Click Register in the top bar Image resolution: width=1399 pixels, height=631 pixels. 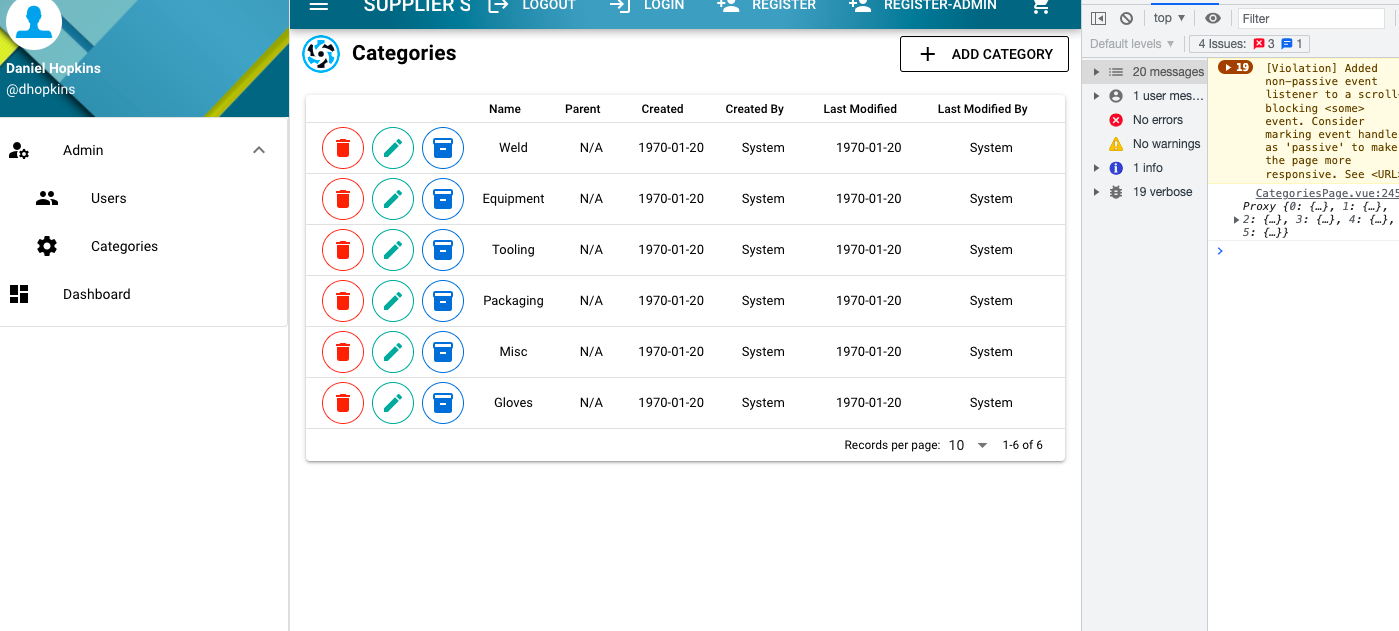[x=767, y=6]
